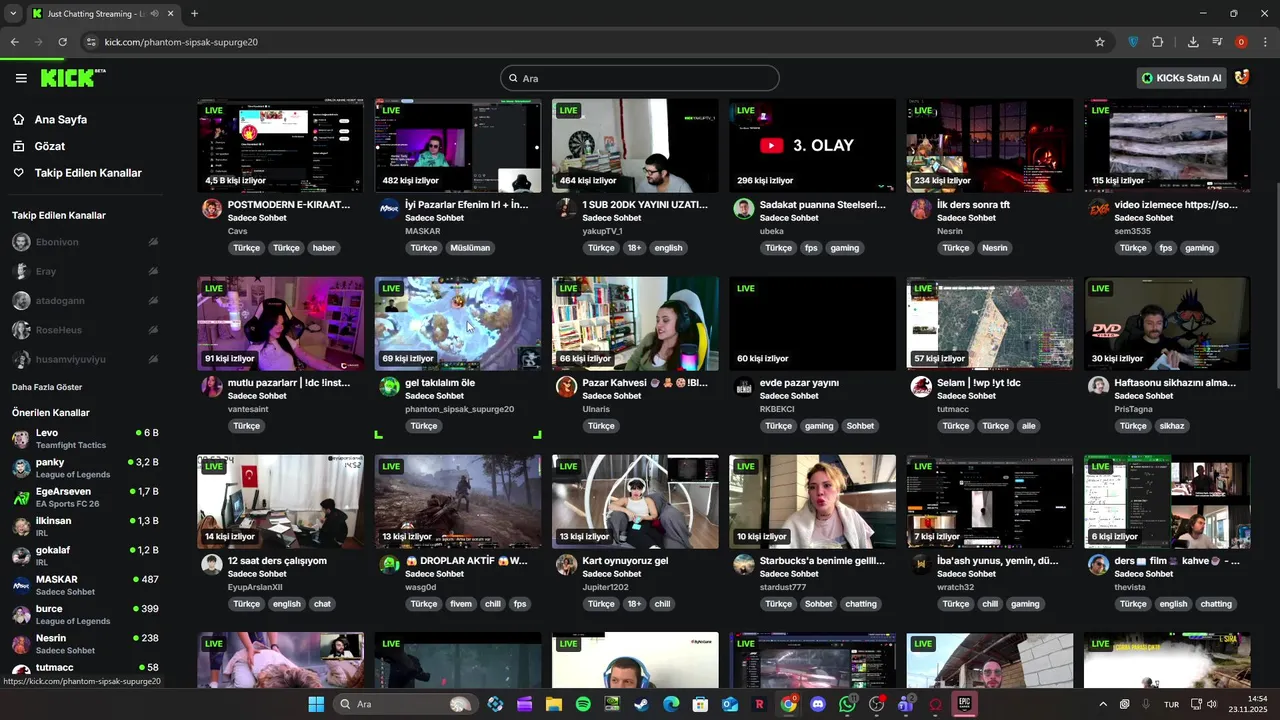This screenshot has height=720, width=1280.
Task: Open Chrome downloads icon
Action: [1193, 42]
